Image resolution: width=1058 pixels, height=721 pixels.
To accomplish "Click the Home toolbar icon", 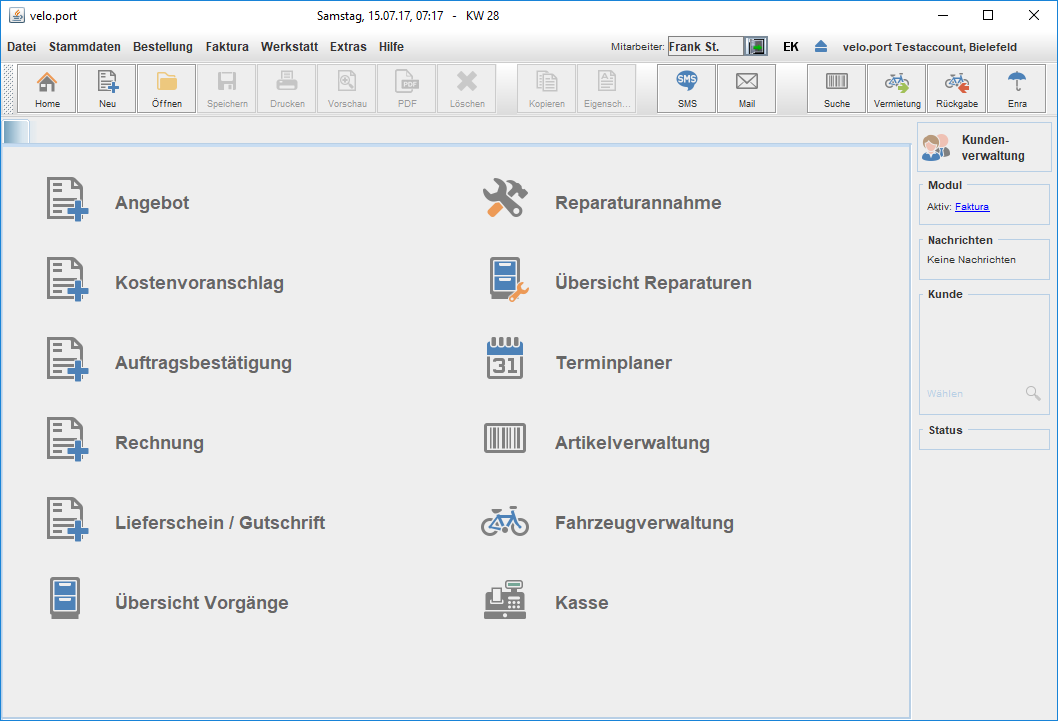I will (x=47, y=89).
